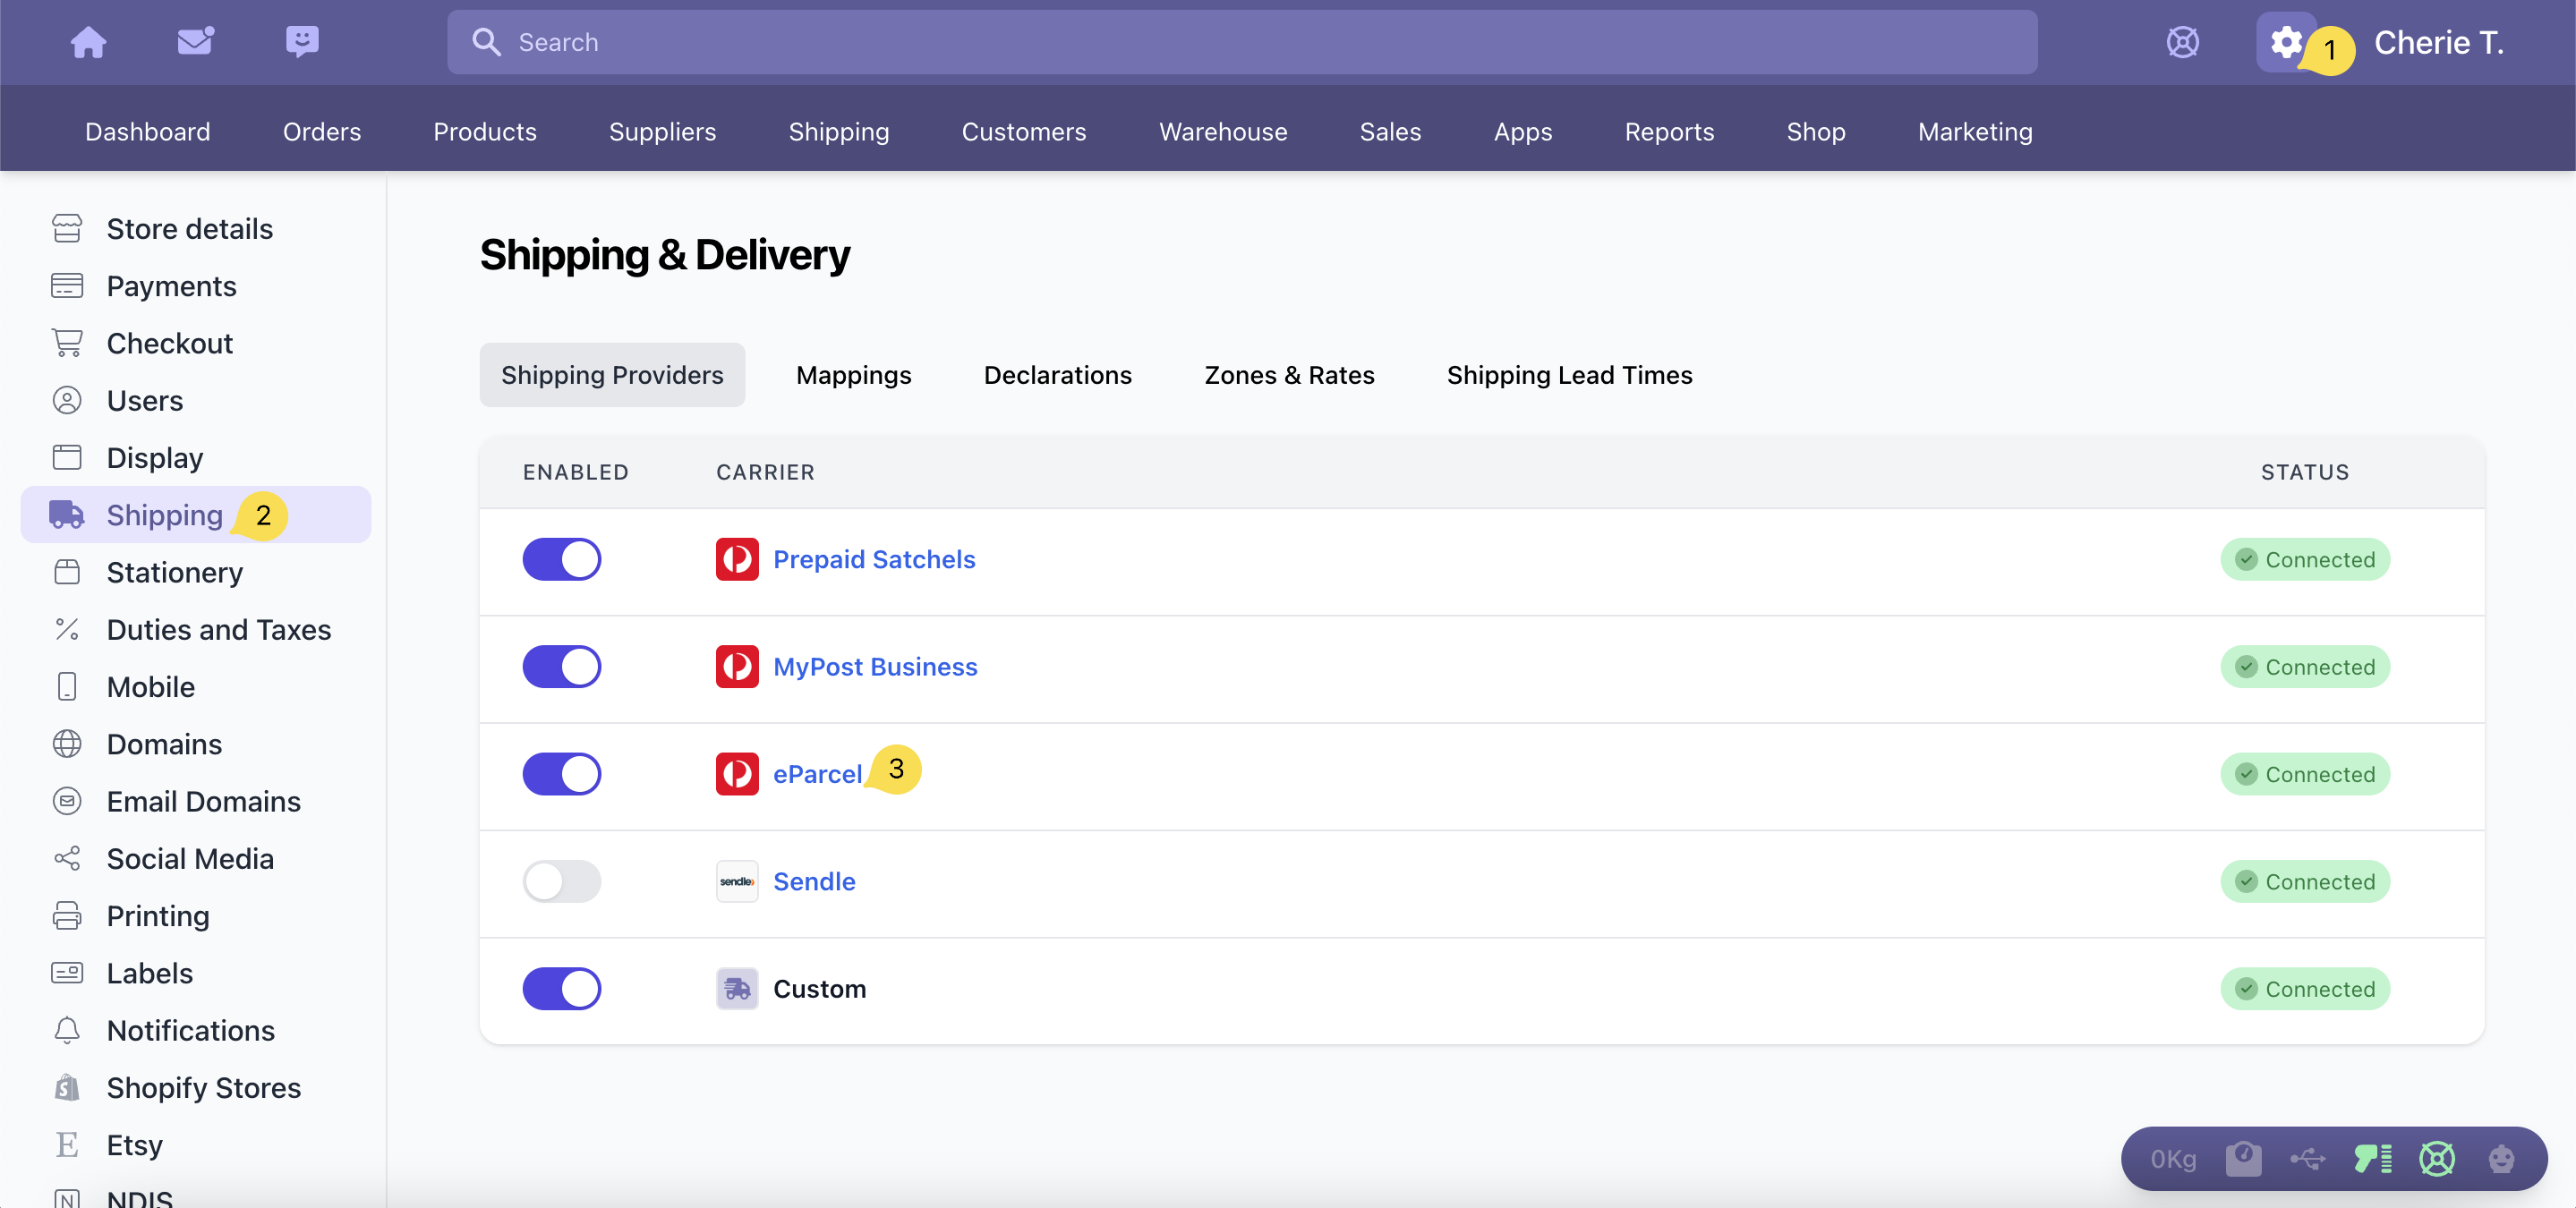Click the home icon in top bar

coord(88,42)
